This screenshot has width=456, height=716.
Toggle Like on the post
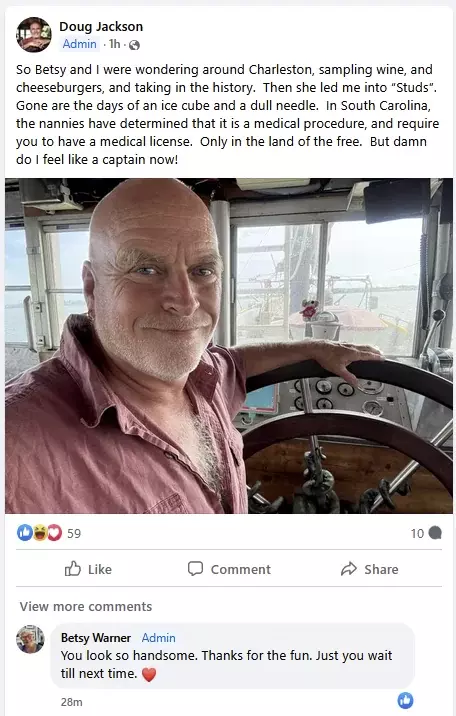pyautogui.click(x=88, y=569)
